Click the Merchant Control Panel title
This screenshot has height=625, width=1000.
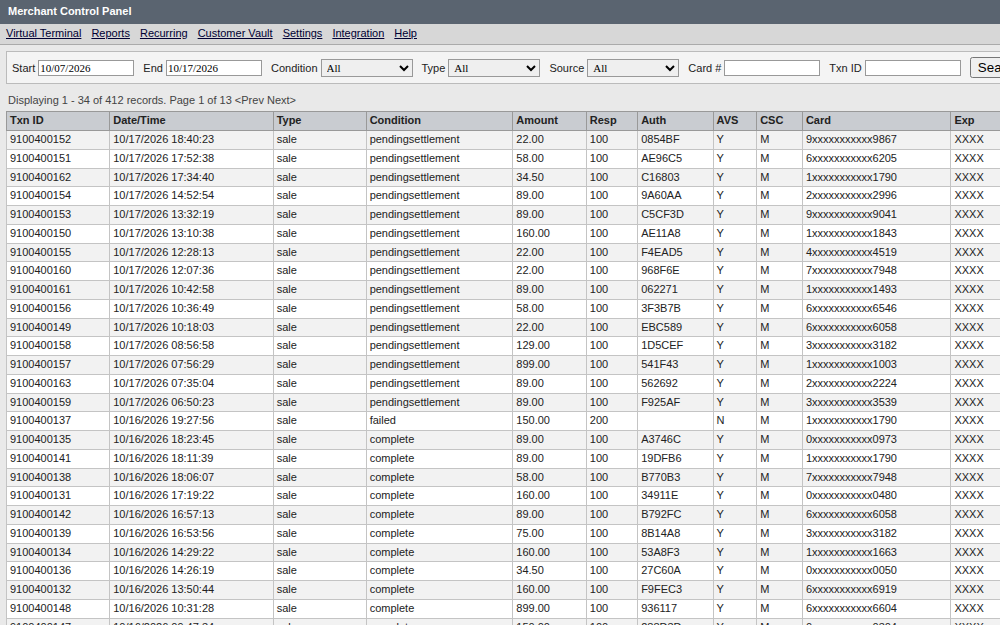(x=70, y=11)
